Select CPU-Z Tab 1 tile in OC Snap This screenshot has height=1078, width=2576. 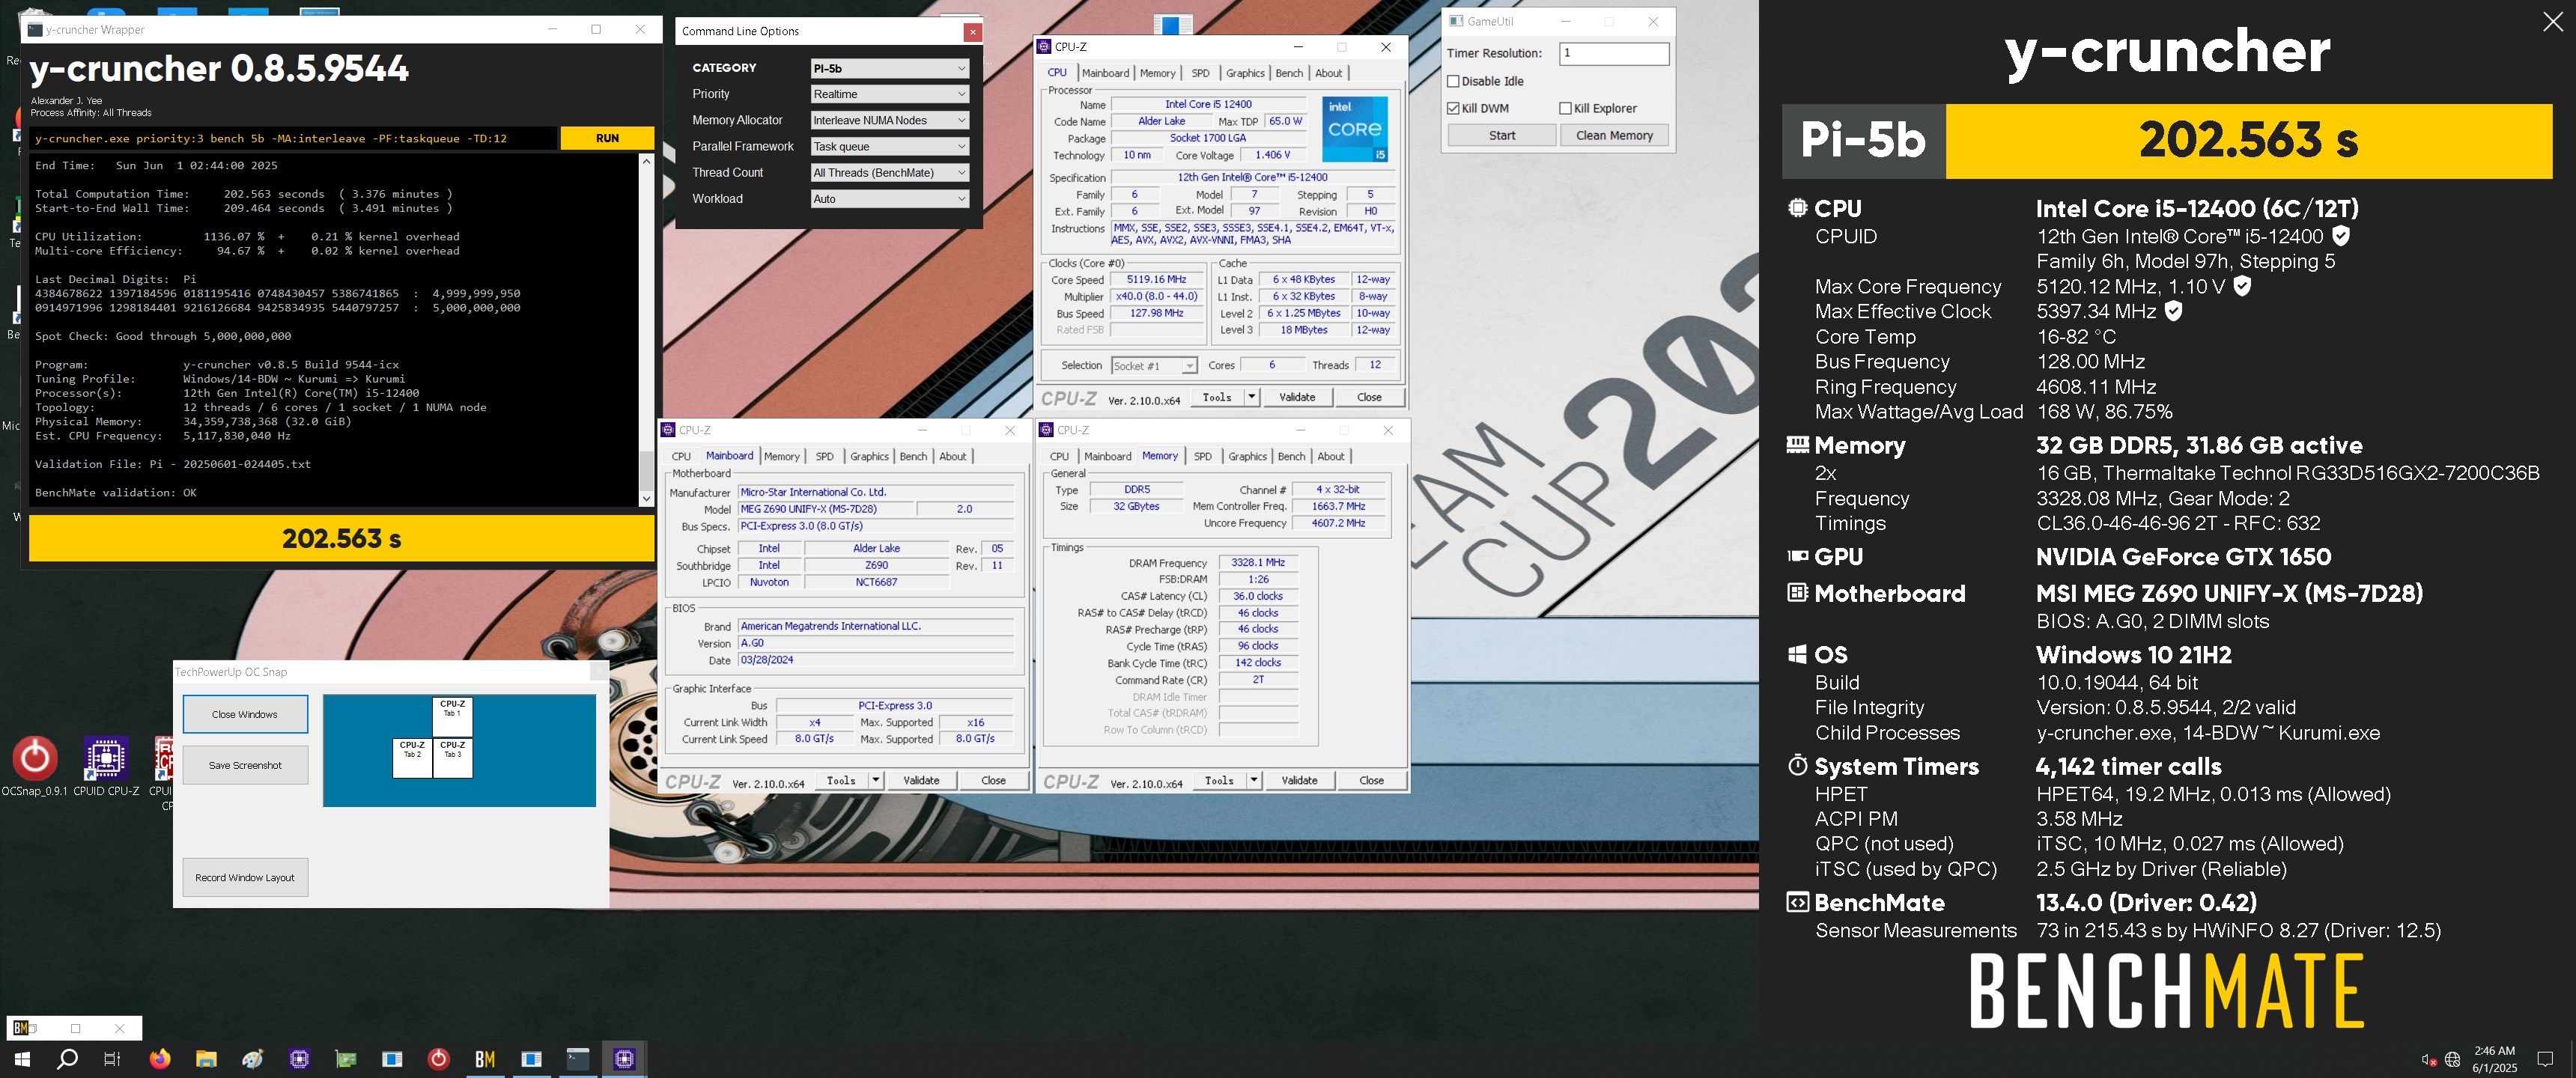pyautogui.click(x=452, y=717)
